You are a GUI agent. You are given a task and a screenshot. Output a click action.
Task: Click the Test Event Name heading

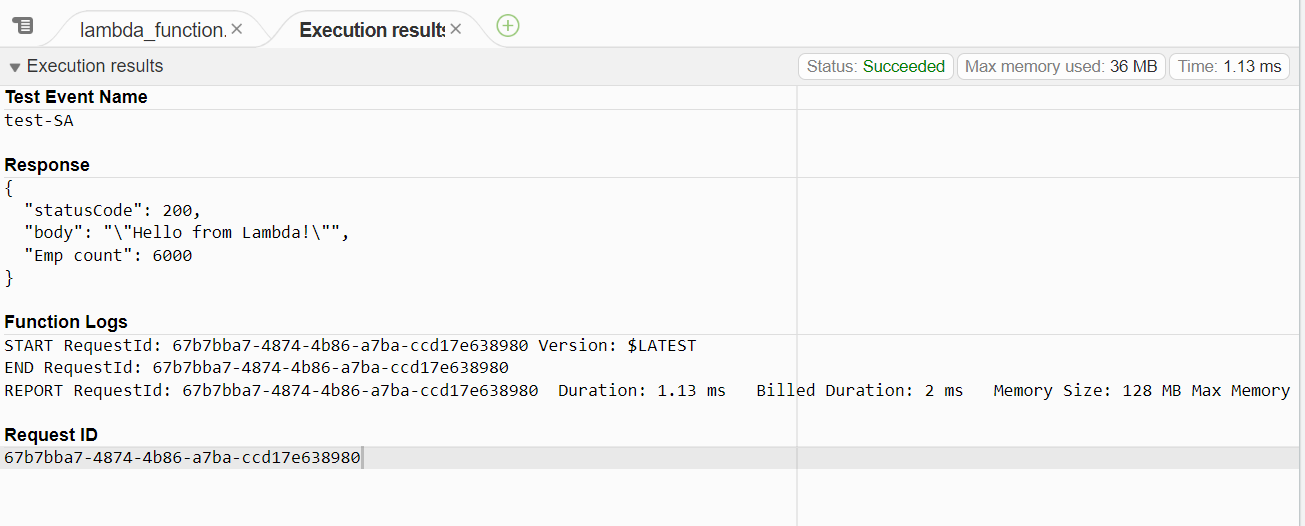pos(76,97)
